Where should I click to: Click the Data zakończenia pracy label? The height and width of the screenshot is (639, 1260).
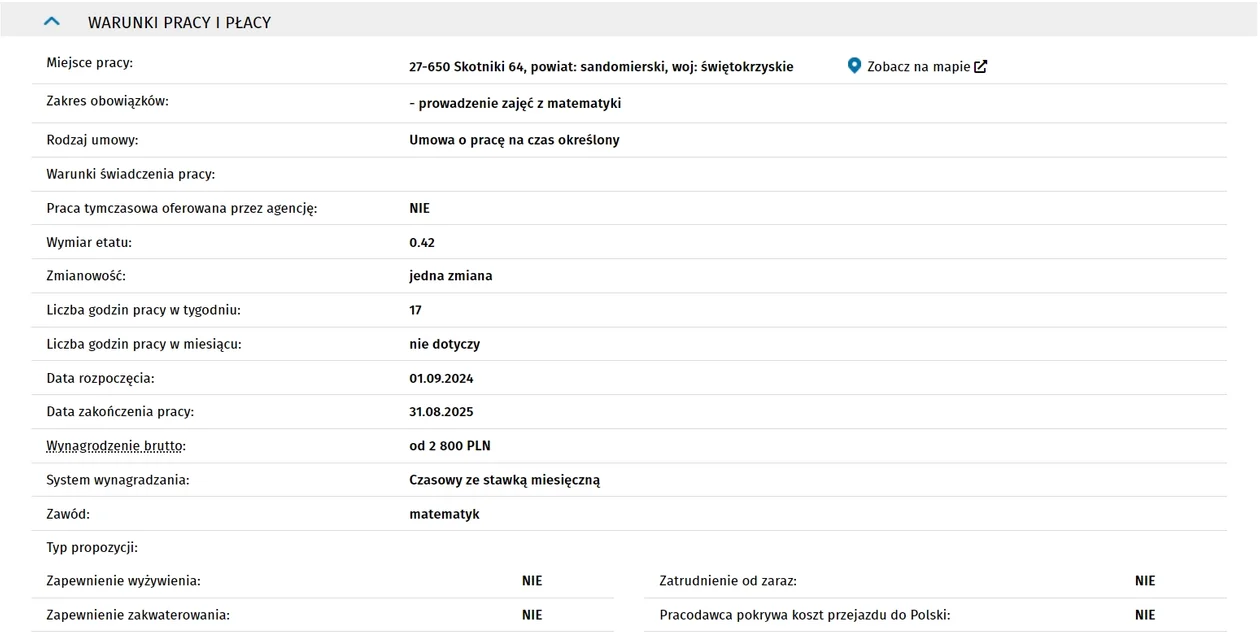(120, 412)
